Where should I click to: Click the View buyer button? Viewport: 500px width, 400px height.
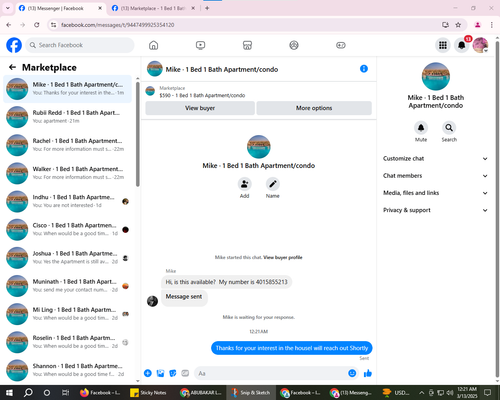point(200,108)
